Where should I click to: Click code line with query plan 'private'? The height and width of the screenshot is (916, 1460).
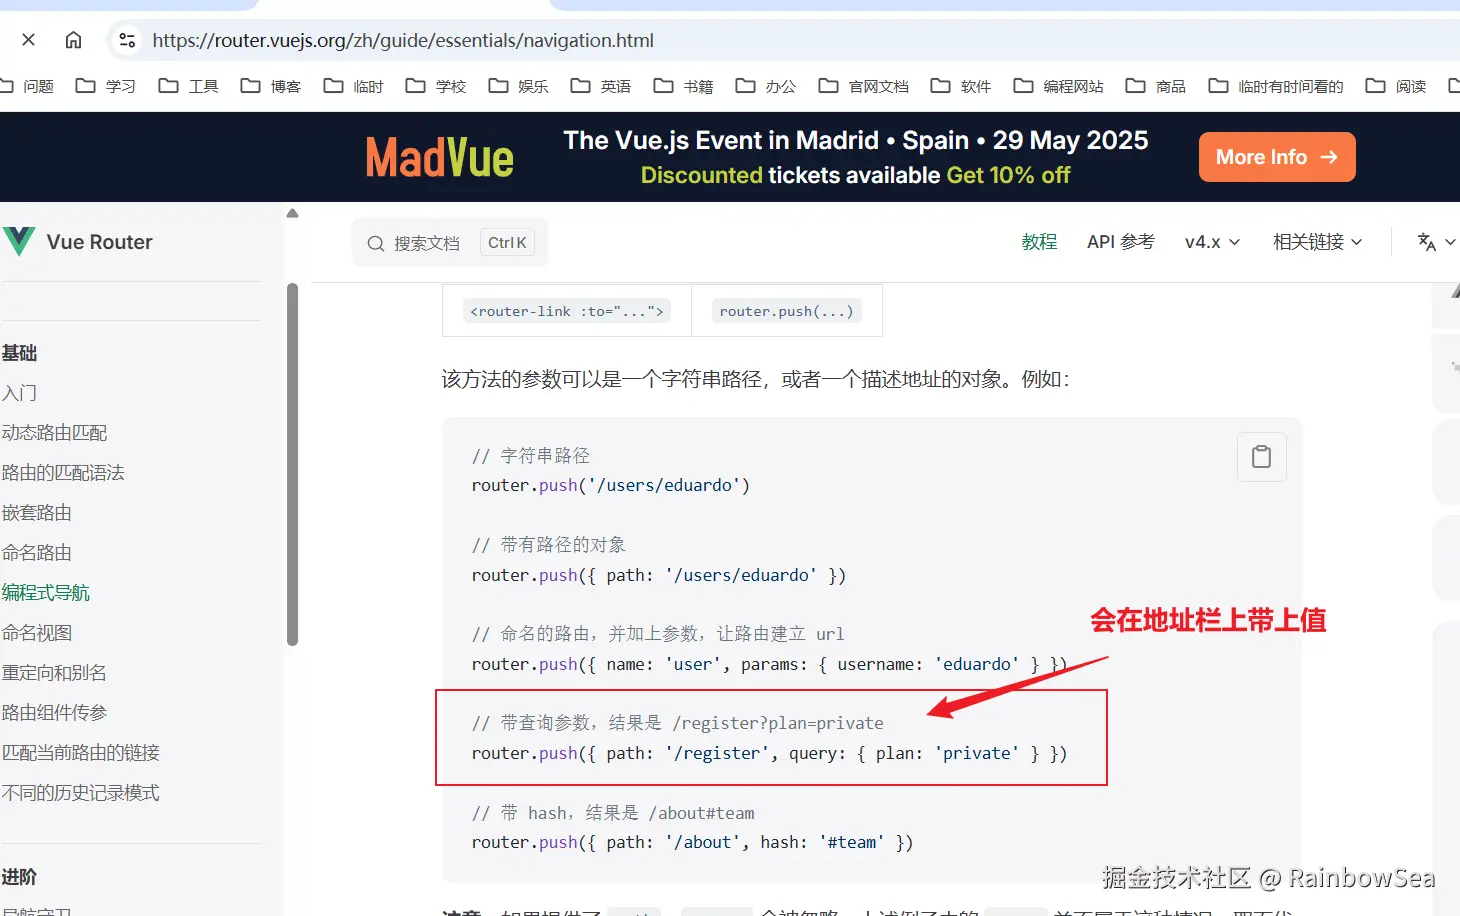[769, 753]
